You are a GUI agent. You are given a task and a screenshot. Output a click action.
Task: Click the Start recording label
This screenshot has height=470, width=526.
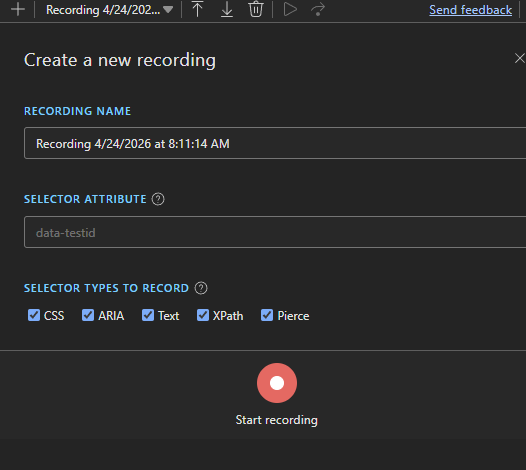coord(277,420)
